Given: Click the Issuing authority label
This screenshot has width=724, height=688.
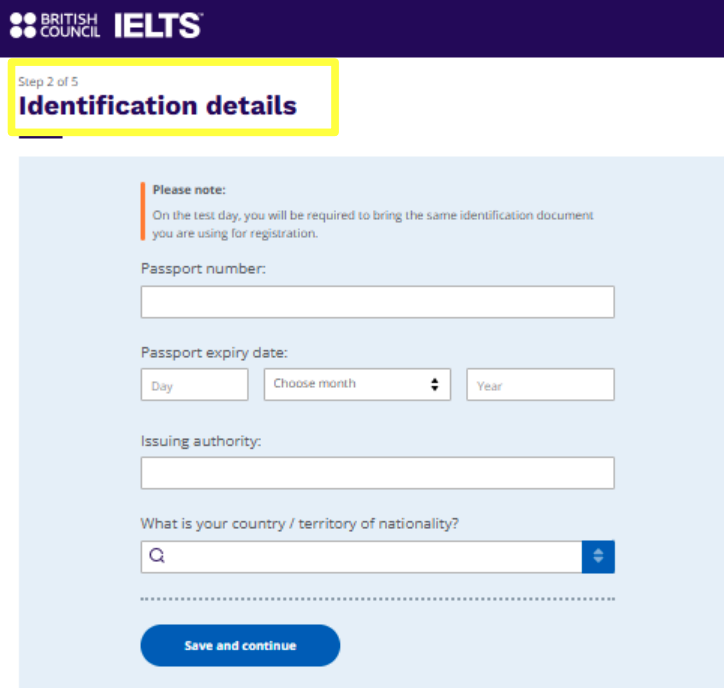Looking at the screenshot, I should point(201,441).
